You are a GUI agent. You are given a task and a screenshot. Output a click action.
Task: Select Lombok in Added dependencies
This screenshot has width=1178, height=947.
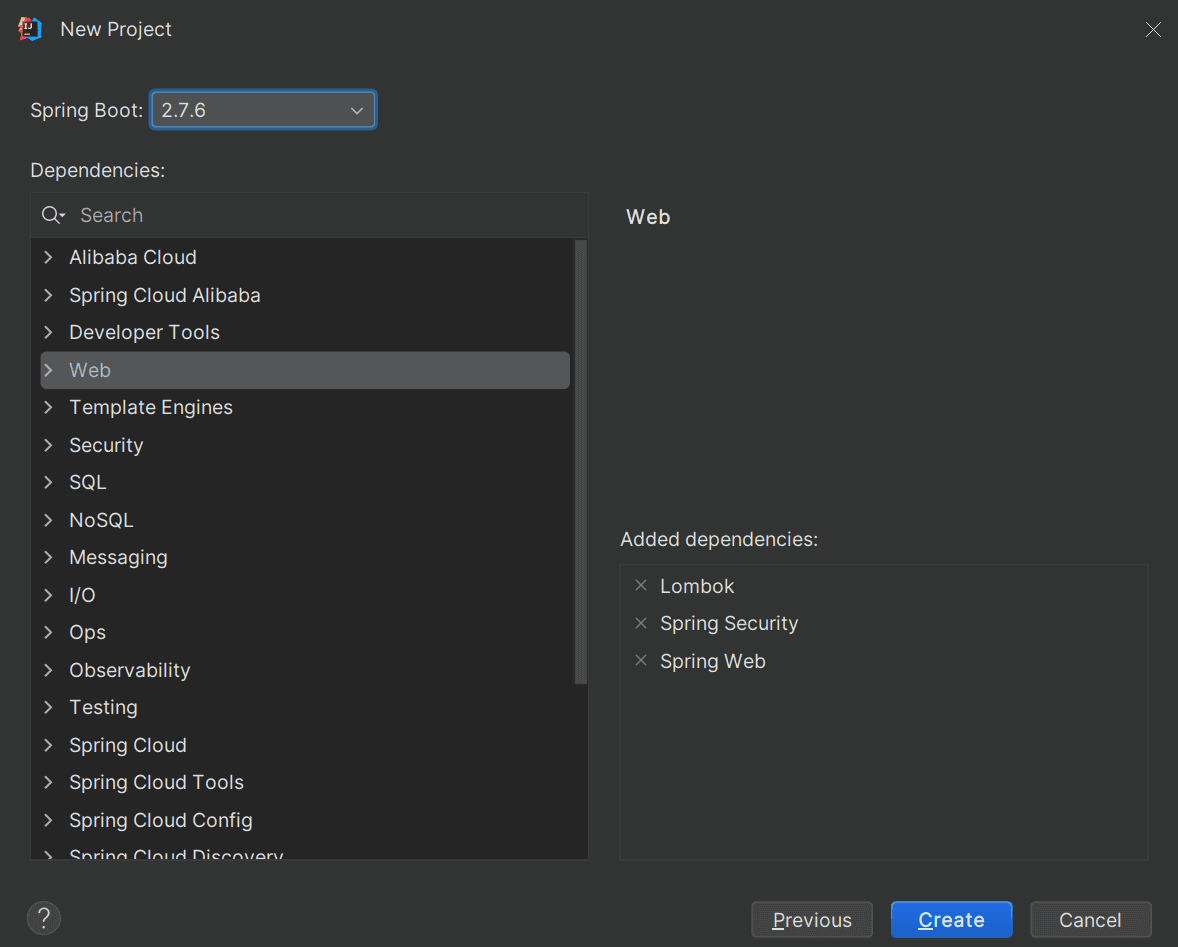(697, 586)
